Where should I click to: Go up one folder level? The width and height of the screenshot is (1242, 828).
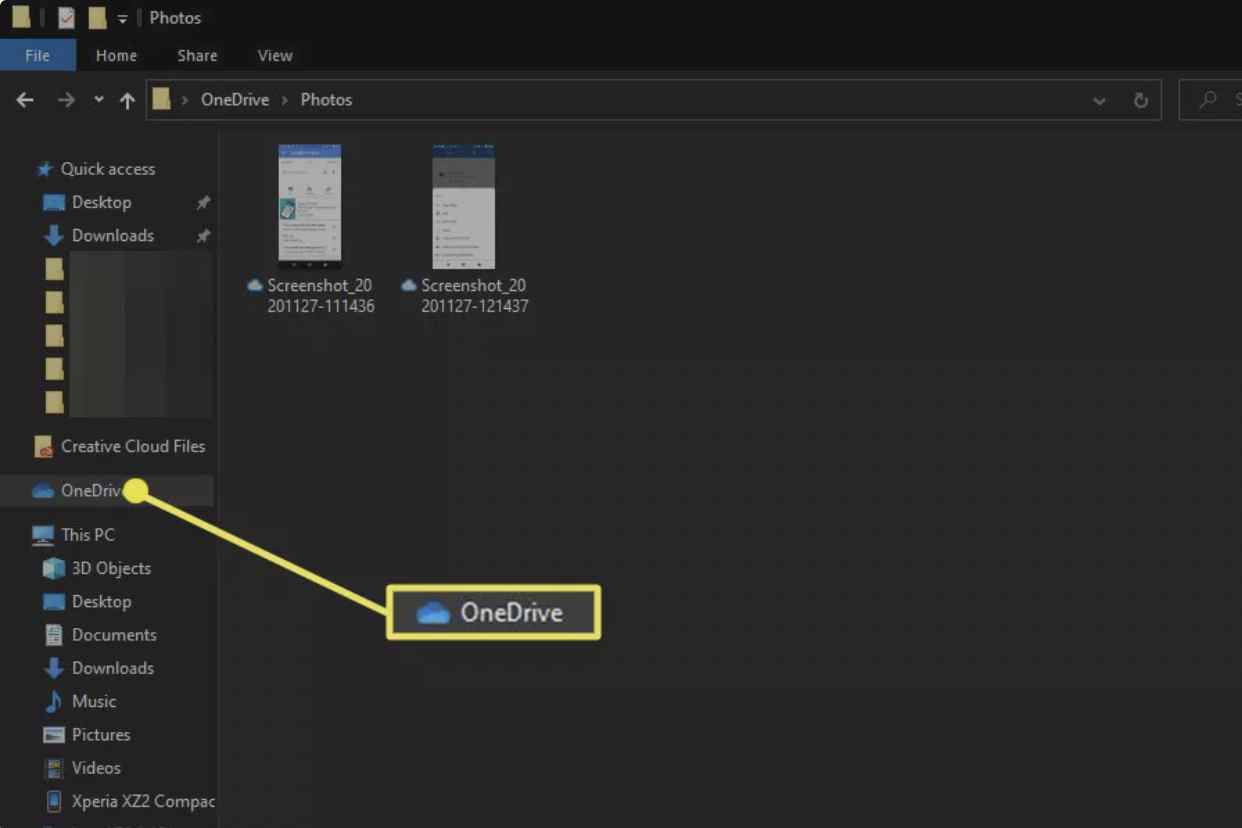tap(127, 100)
